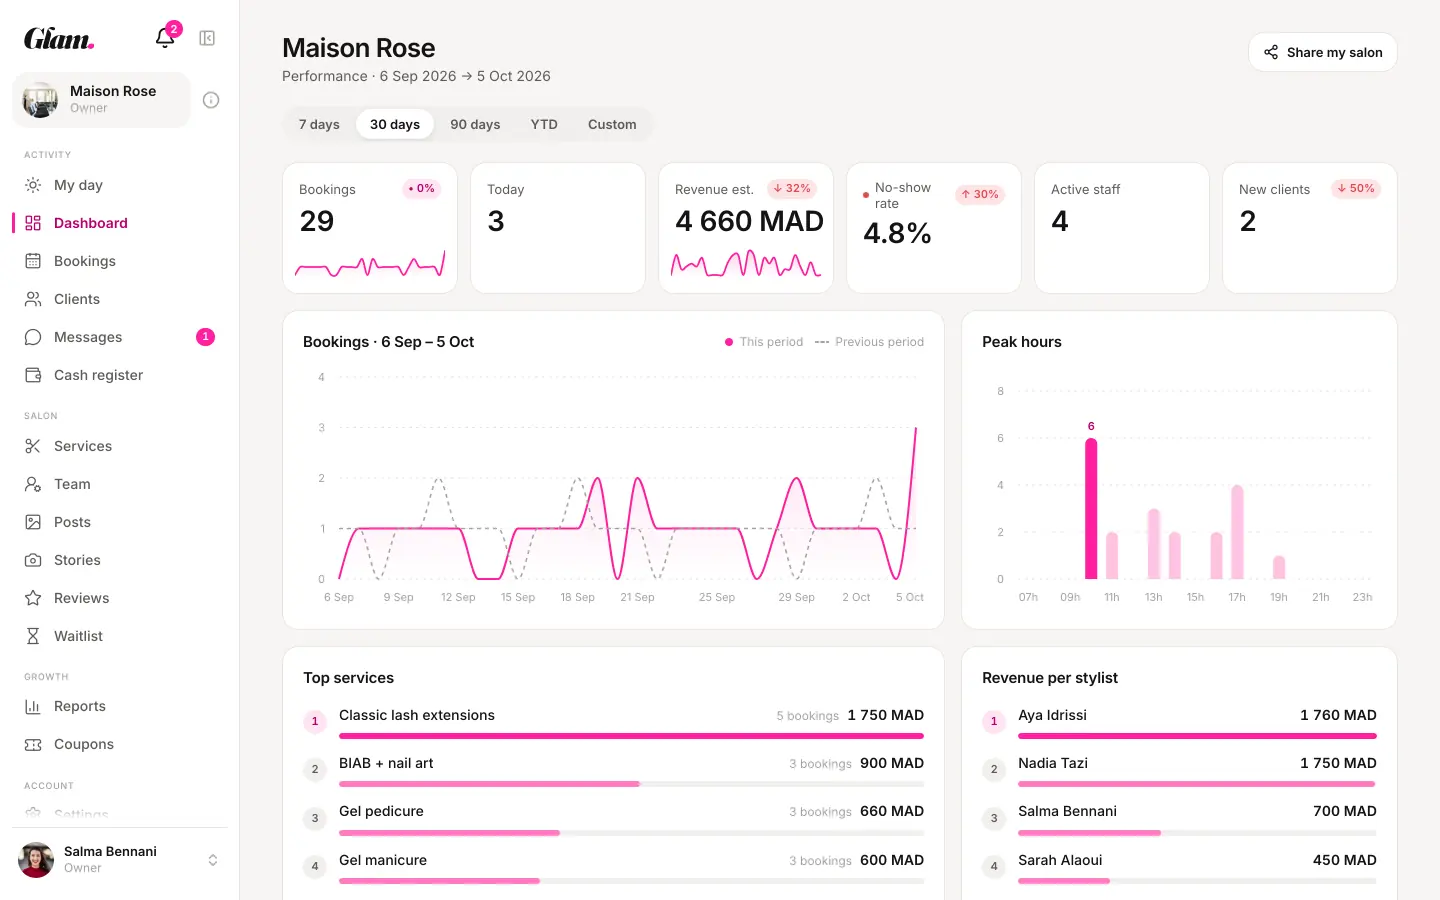Click the info icon beside Maison Rose
The image size is (1440, 900).
211,100
